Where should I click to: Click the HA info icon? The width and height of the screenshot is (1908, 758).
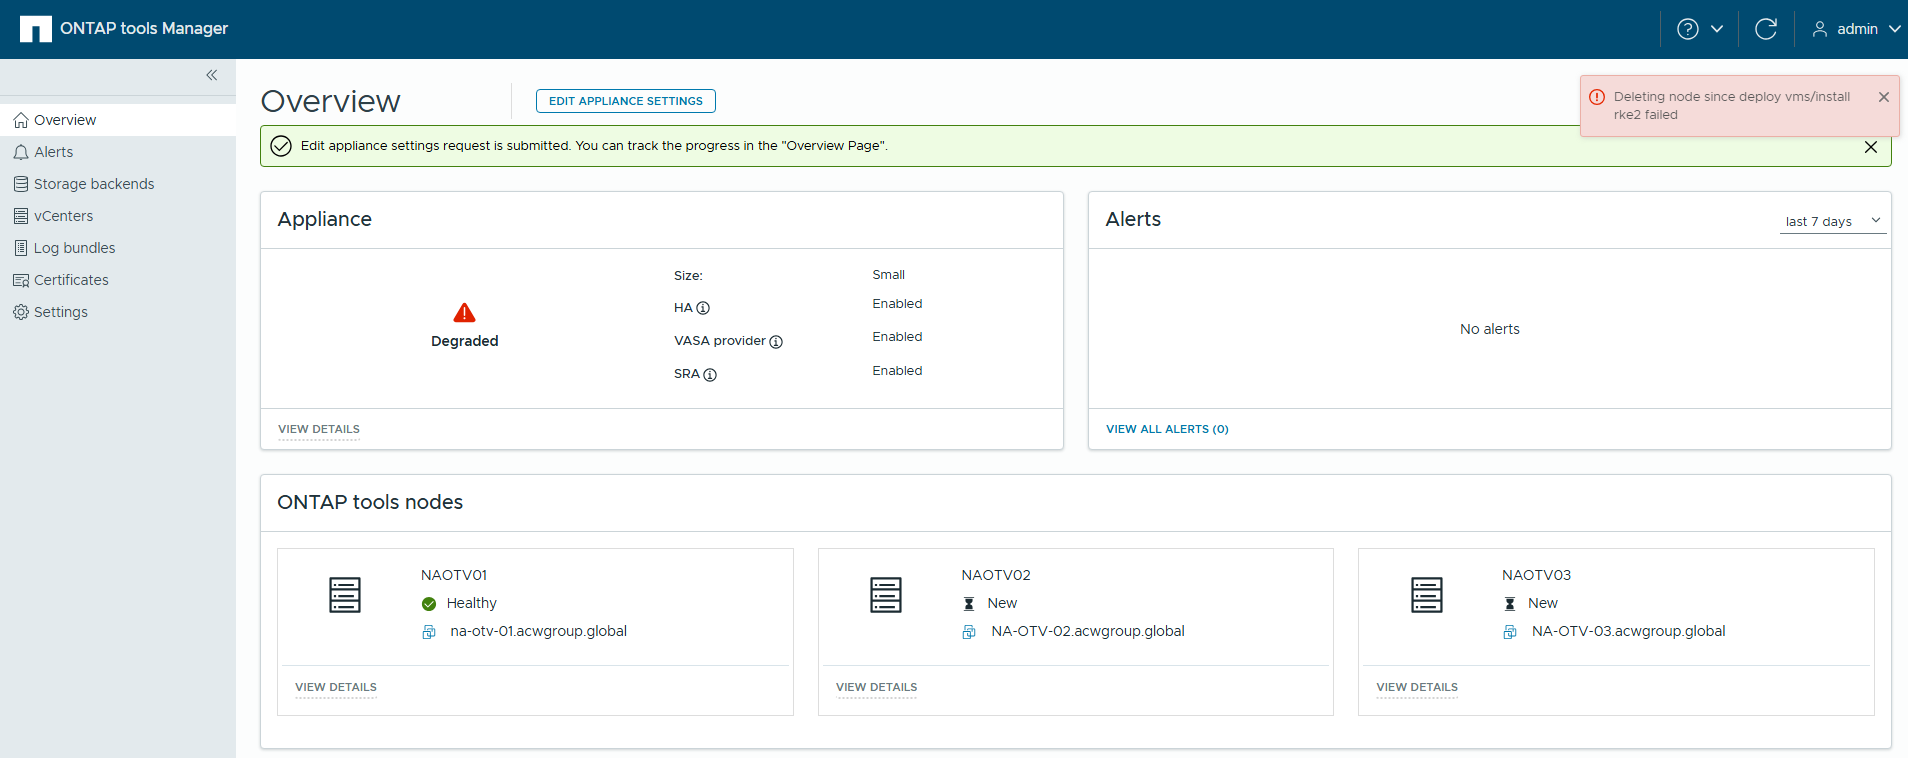click(703, 308)
